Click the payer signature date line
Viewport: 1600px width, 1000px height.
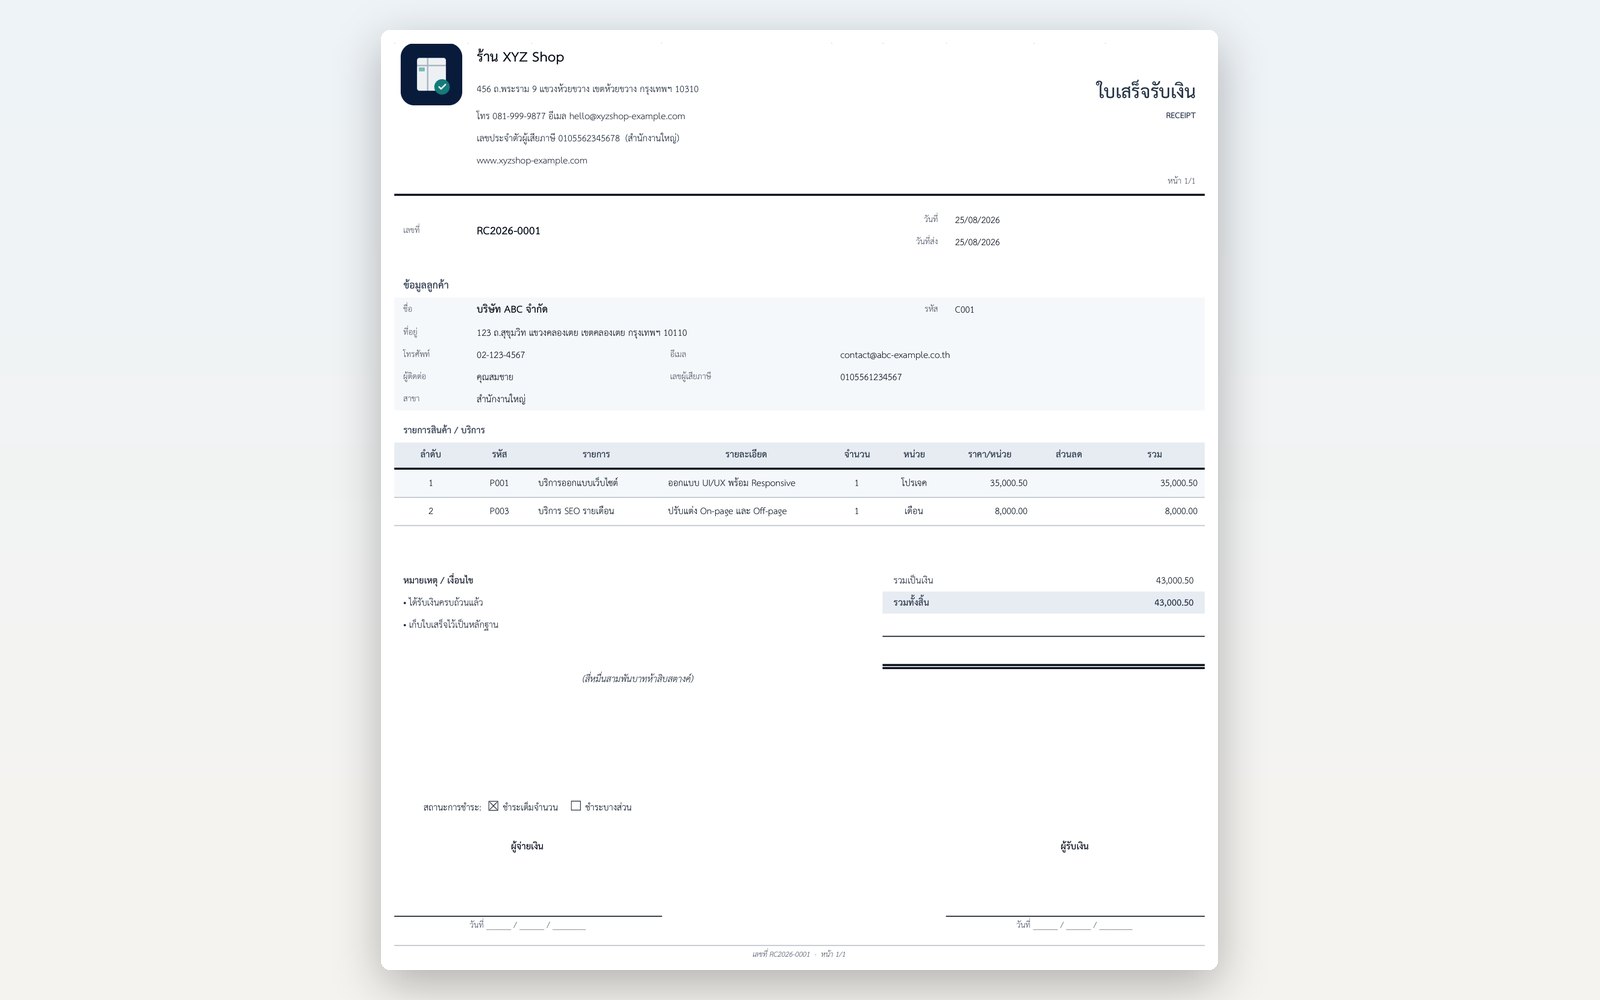(x=528, y=925)
